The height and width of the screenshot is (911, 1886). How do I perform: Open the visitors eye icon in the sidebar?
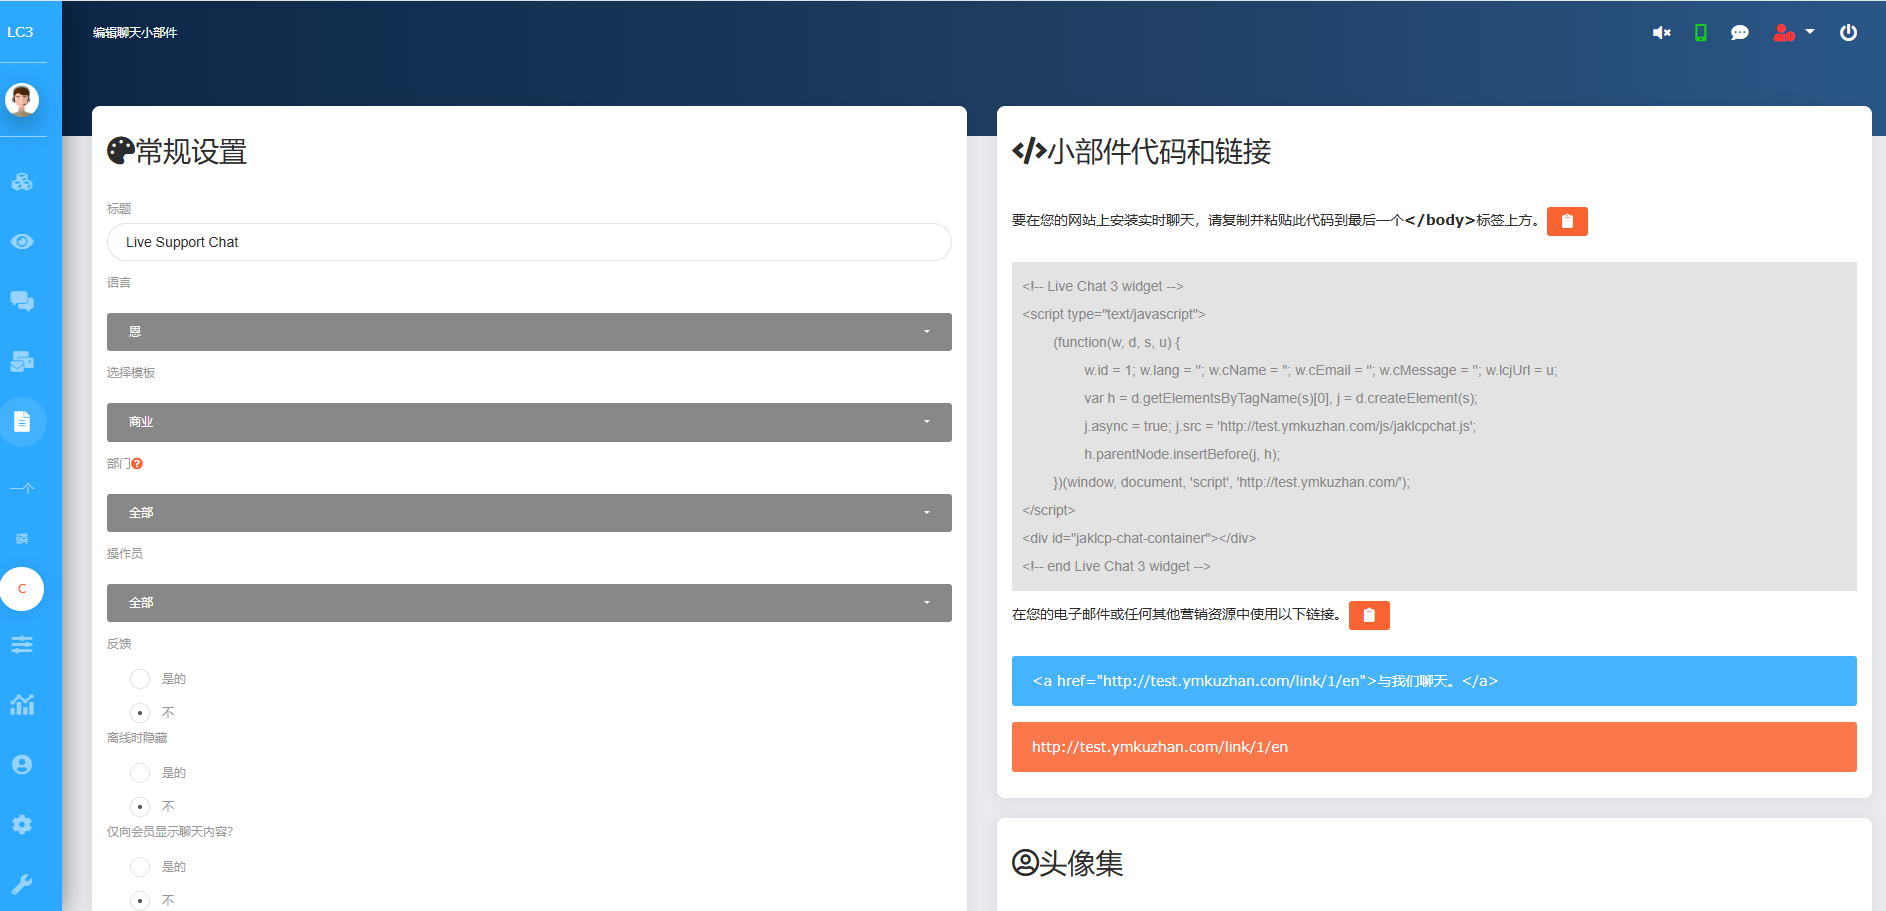tap(22, 241)
